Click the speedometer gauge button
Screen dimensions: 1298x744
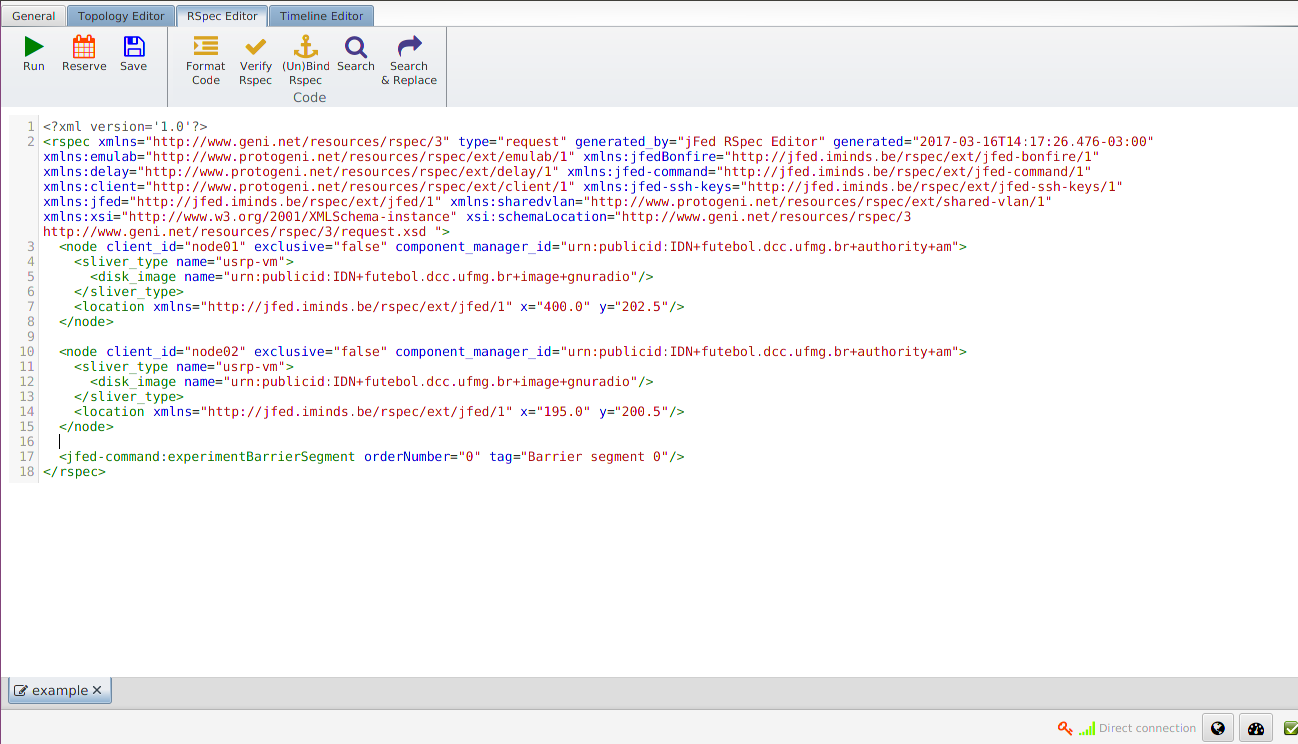tap(1257, 729)
